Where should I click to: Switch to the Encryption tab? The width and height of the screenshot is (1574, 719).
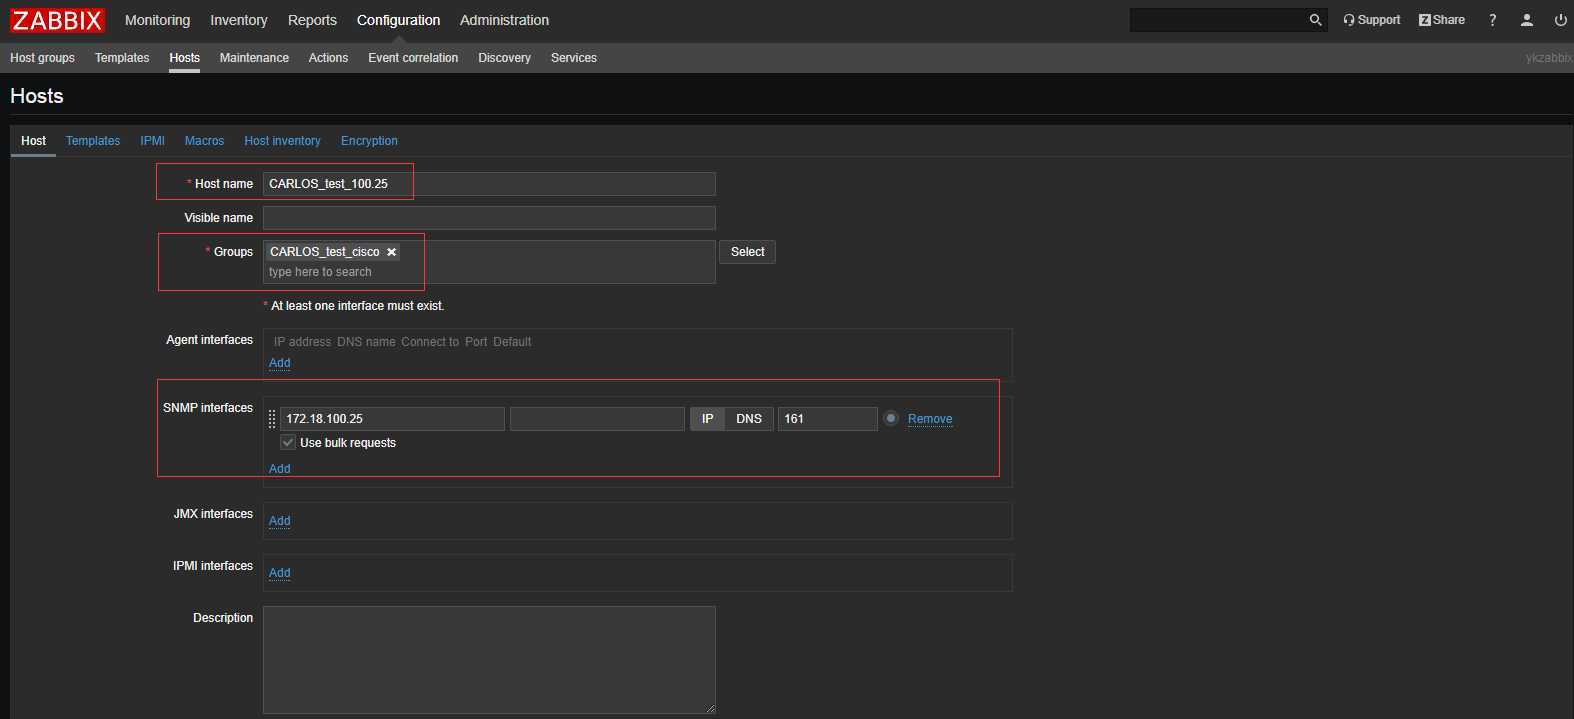(369, 141)
